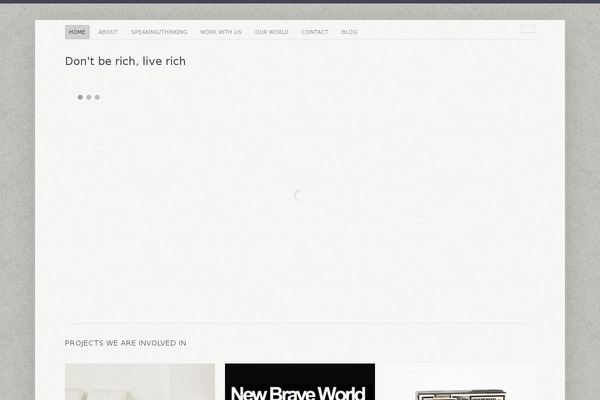Screen dimensions: 600x400
Task: Navigate to the Contact page
Action: point(315,32)
